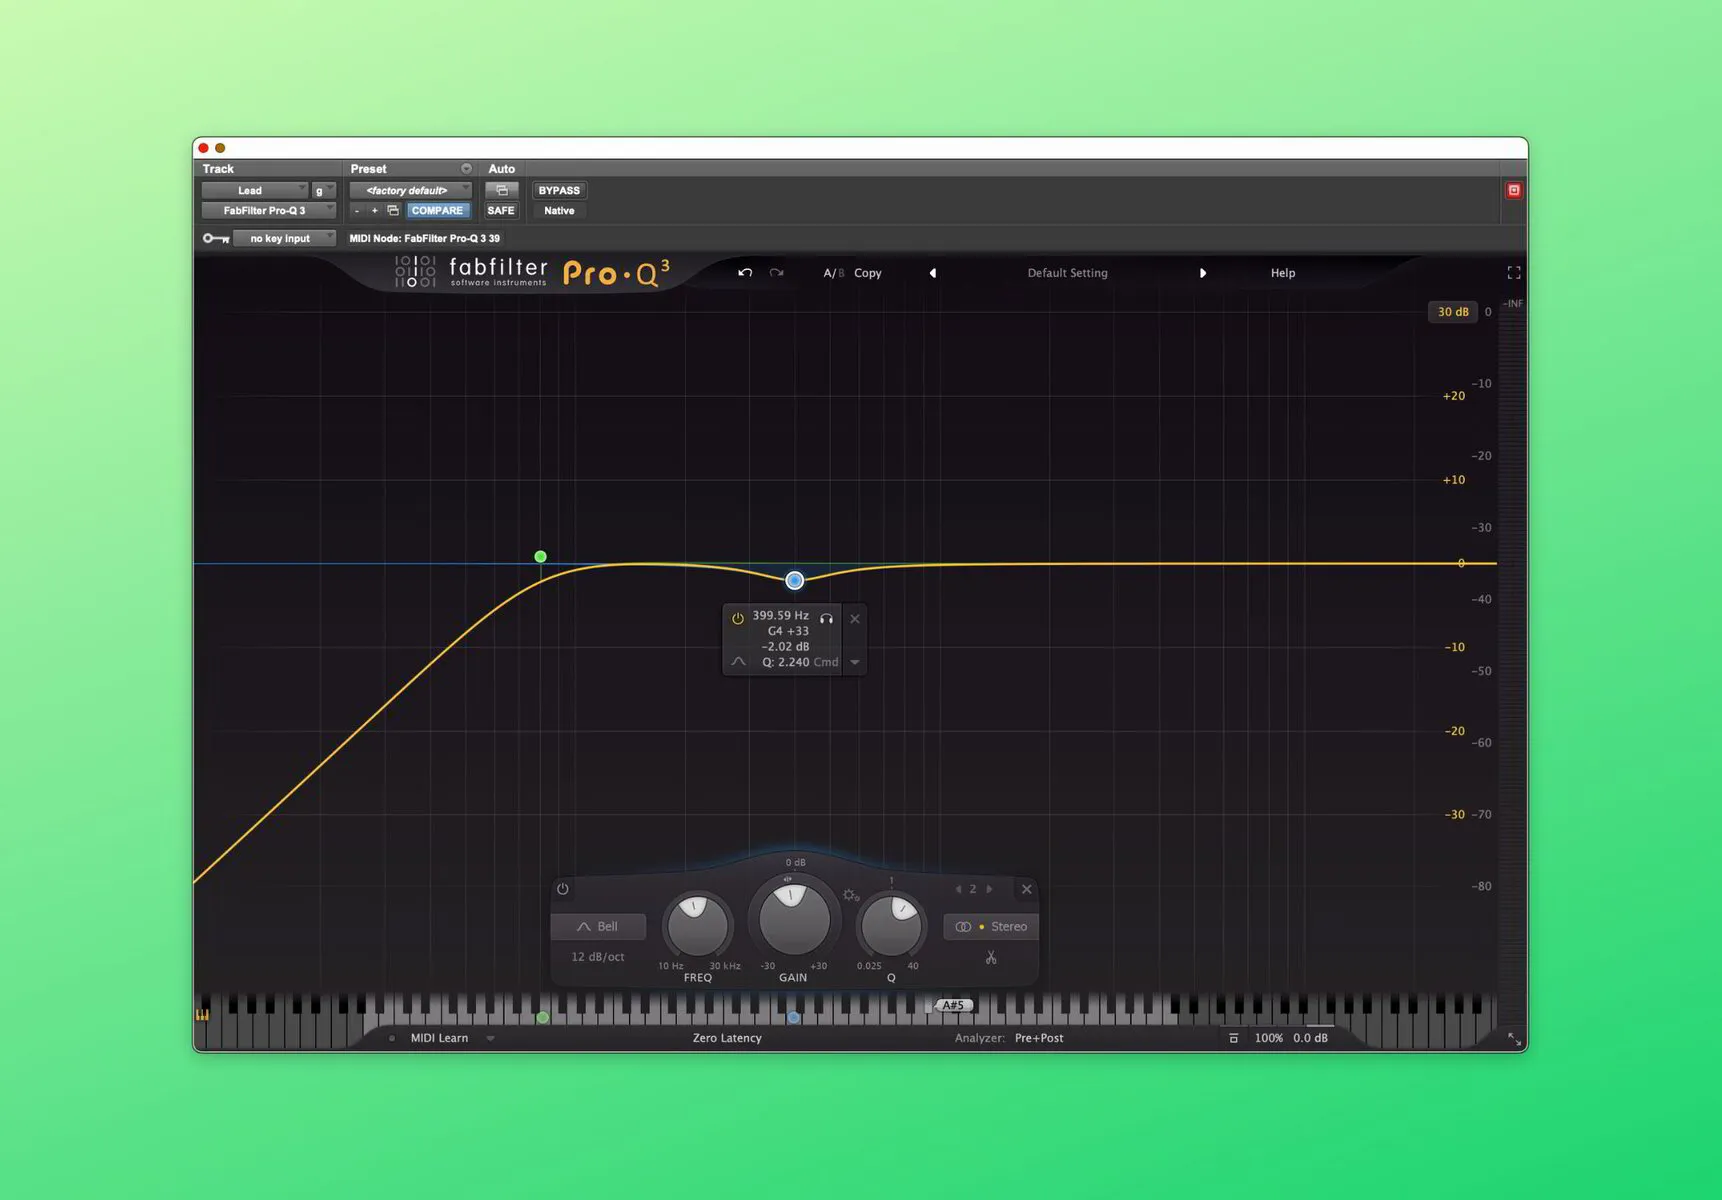Click the FREQ knob
Image resolution: width=1722 pixels, height=1200 pixels.
point(697,925)
